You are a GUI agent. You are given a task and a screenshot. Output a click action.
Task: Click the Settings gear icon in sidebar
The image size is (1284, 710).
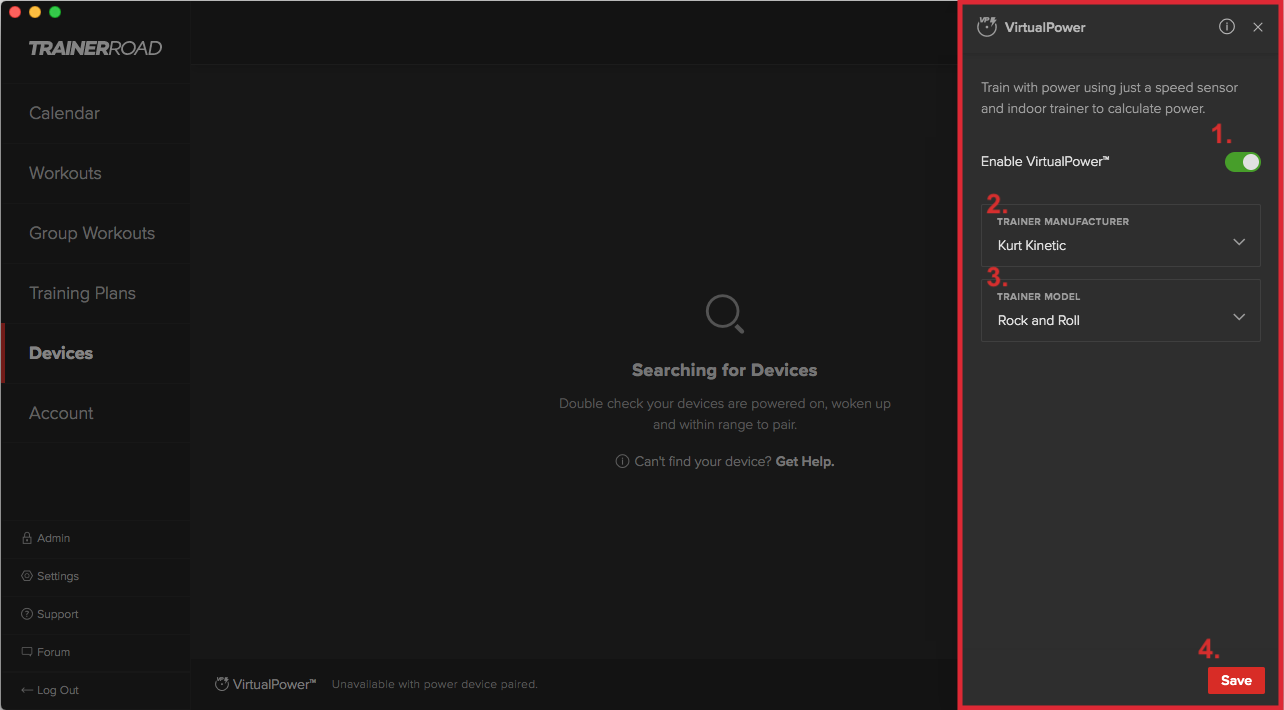pyautogui.click(x=27, y=576)
